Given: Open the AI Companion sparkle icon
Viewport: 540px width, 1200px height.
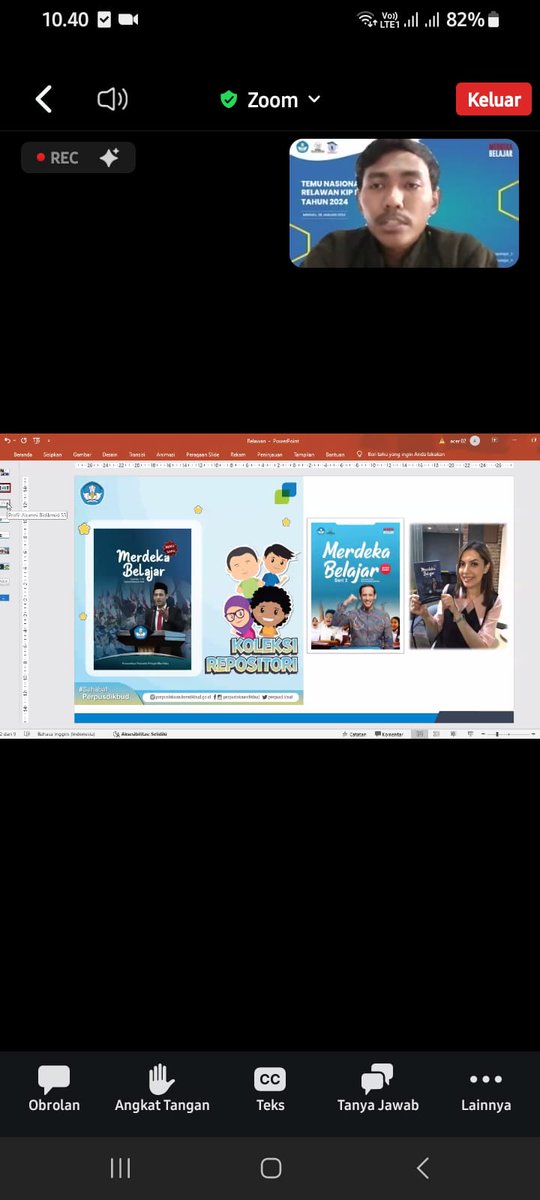Looking at the screenshot, I should click(x=109, y=158).
